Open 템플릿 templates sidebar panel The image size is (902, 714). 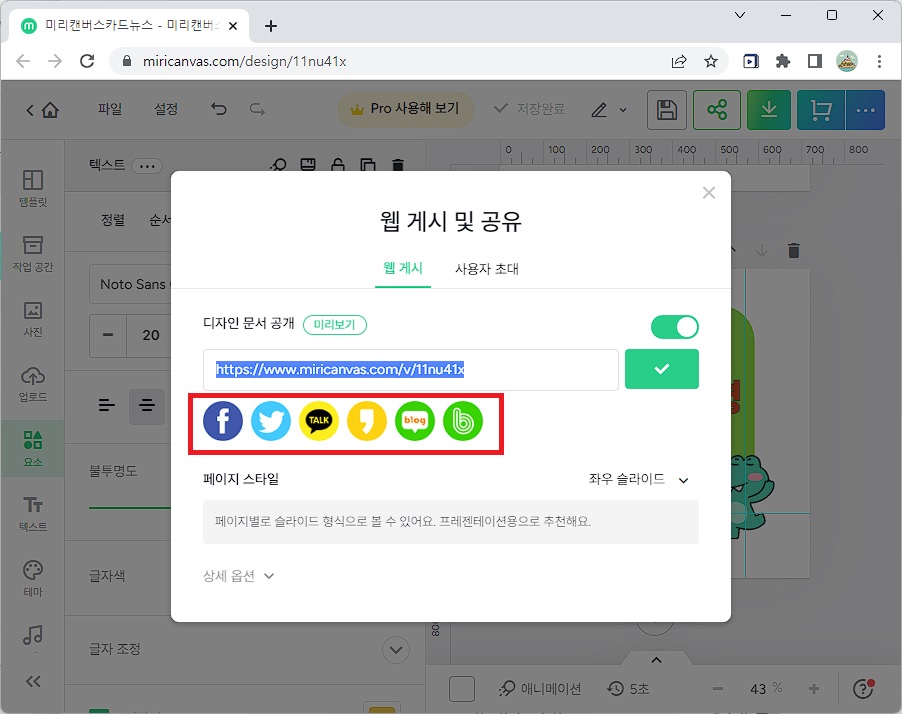33,188
